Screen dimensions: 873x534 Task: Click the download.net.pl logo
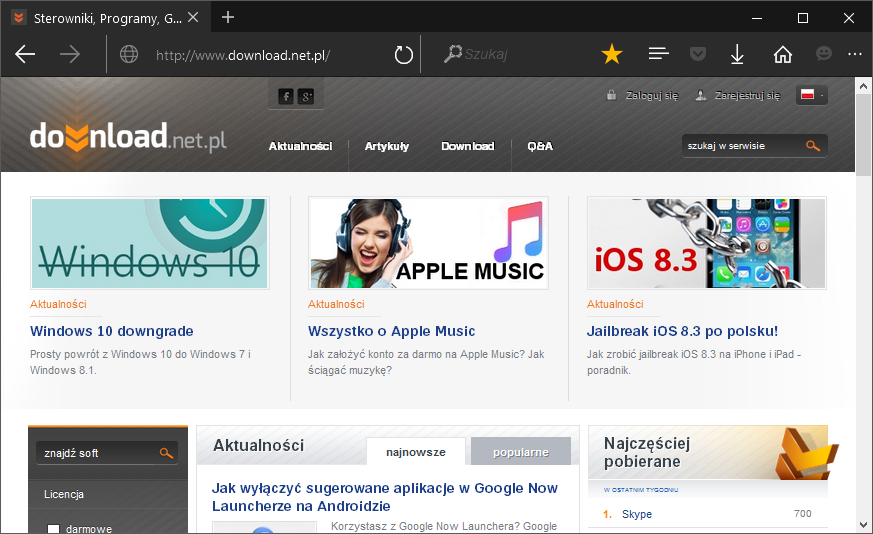click(127, 137)
